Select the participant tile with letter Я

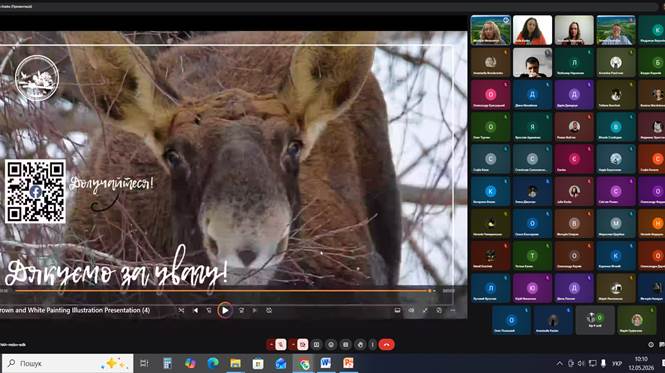[532, 127]
